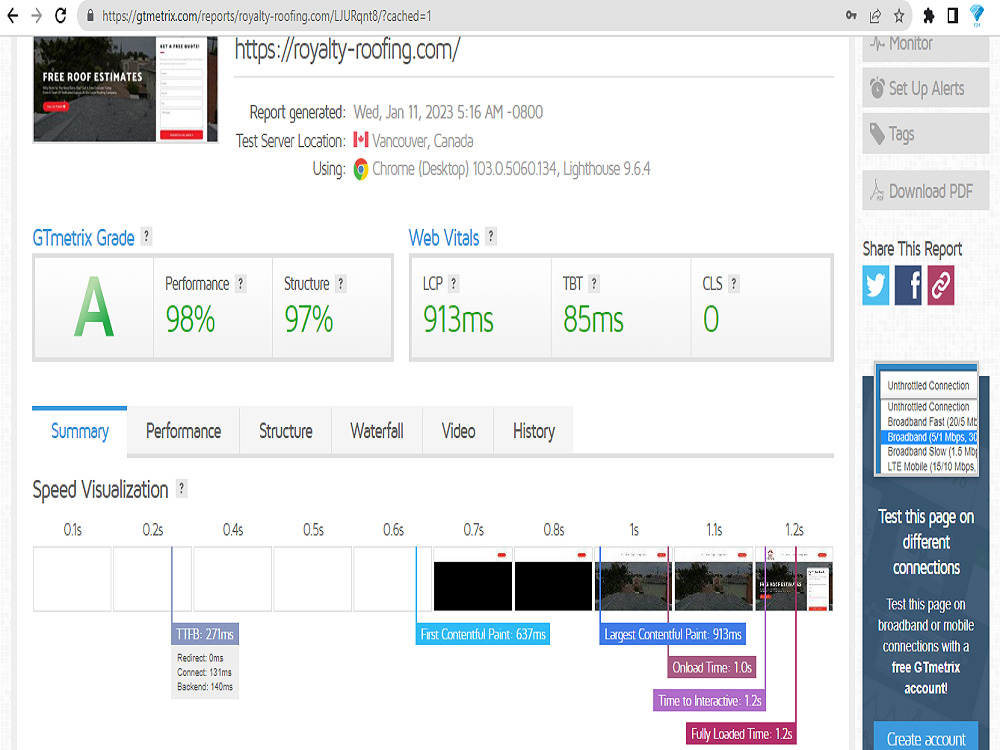This screenshot has width=1000, height=750.
Task: Click the 85ms TBT value
Action: (593, 320)
